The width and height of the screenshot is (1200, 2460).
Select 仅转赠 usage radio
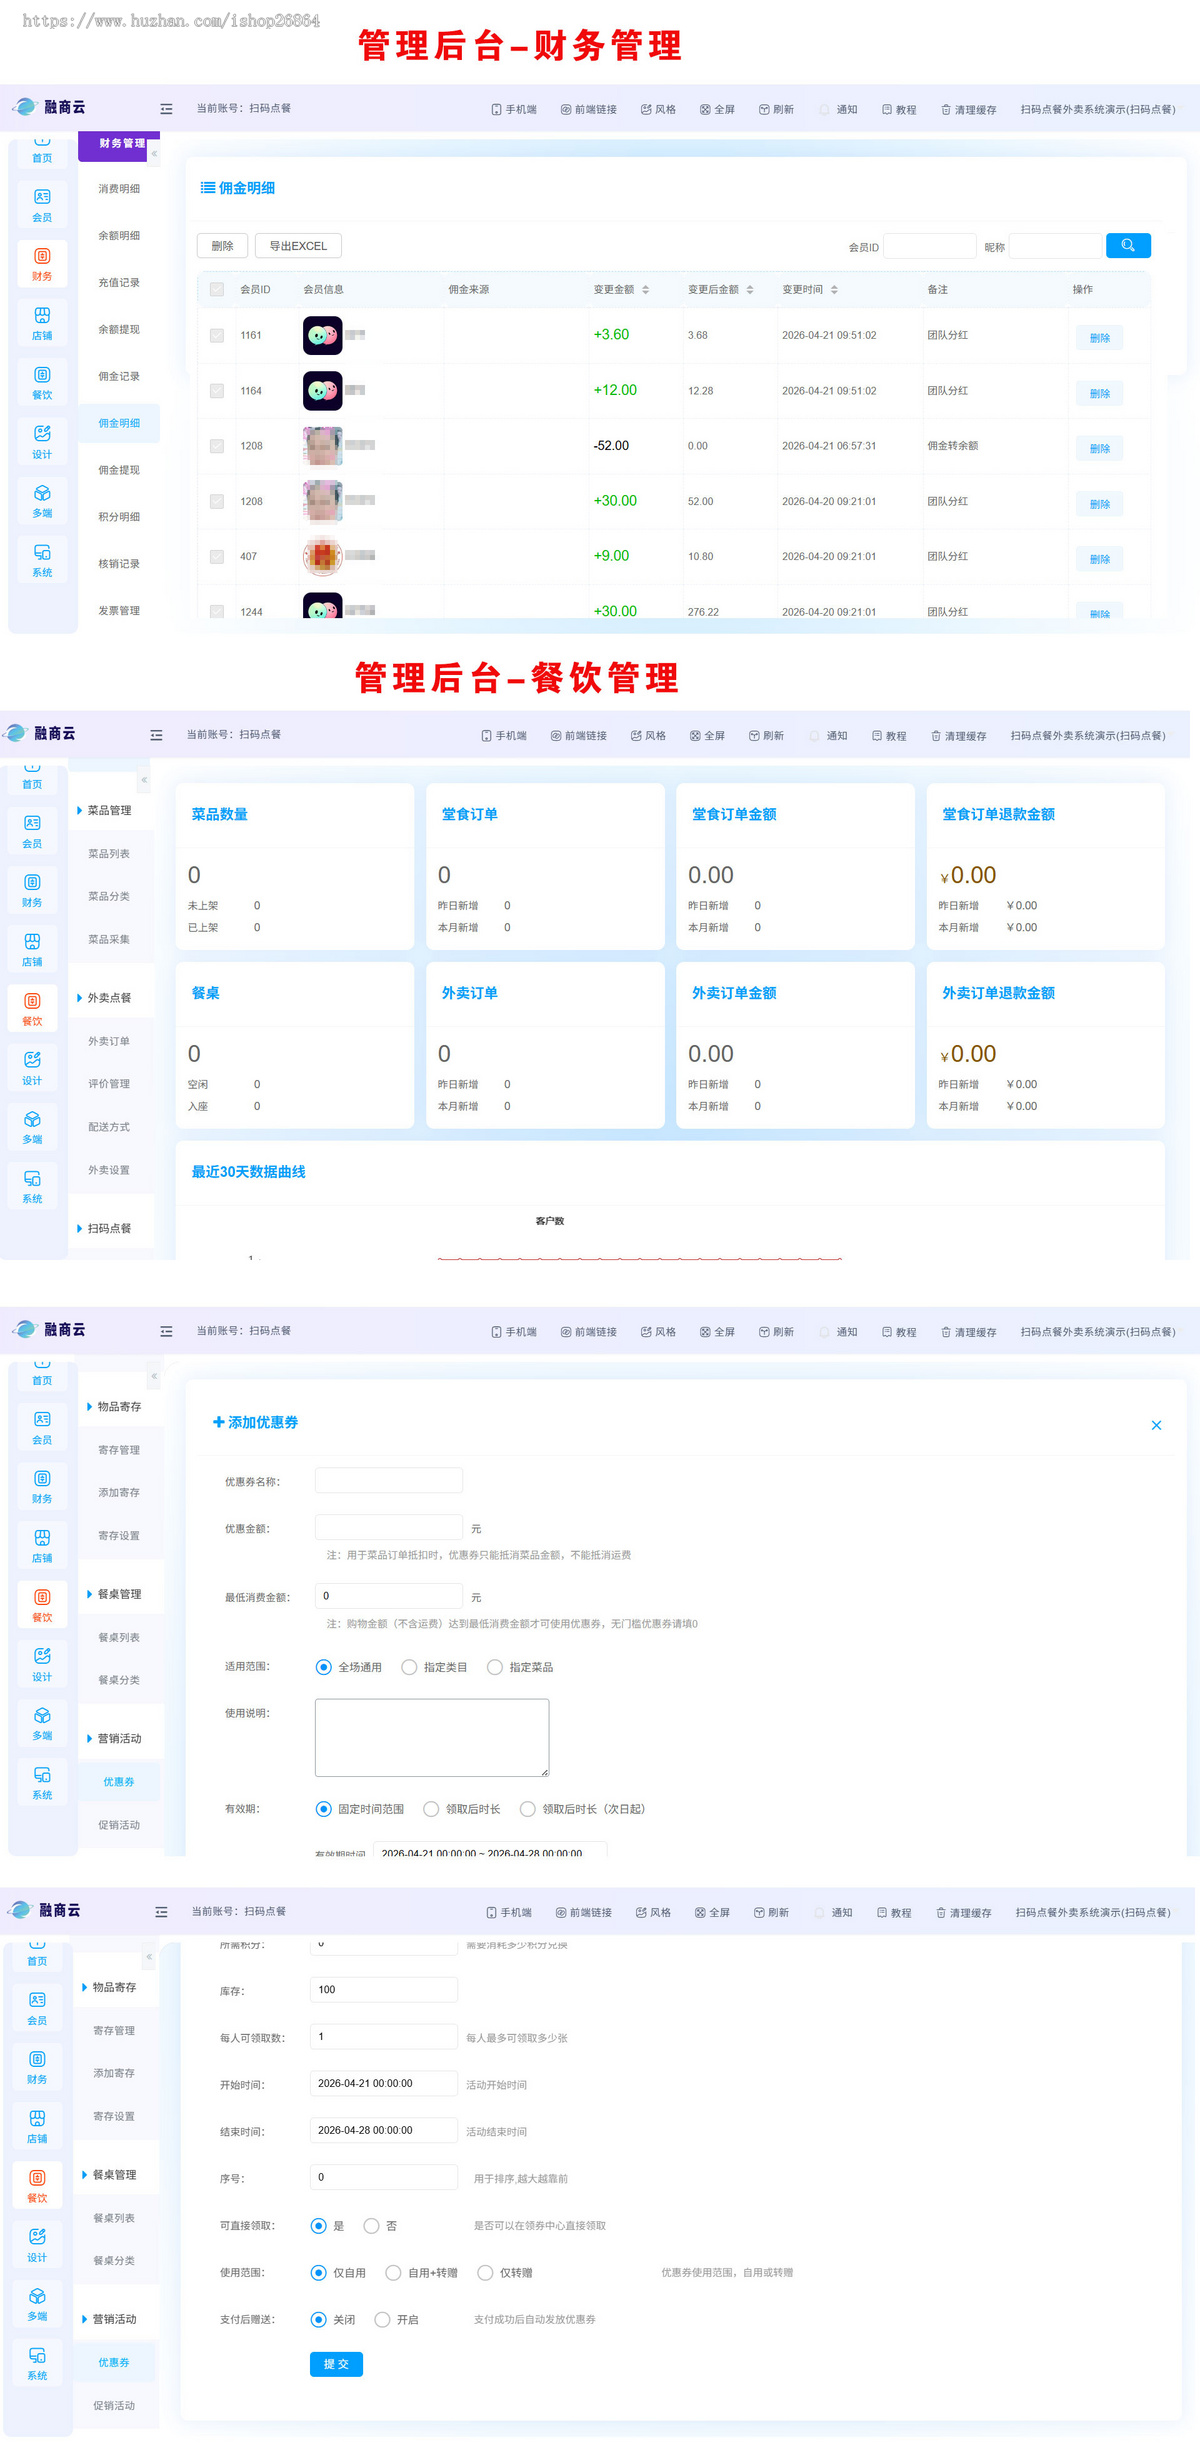[x=485, y=2273]
